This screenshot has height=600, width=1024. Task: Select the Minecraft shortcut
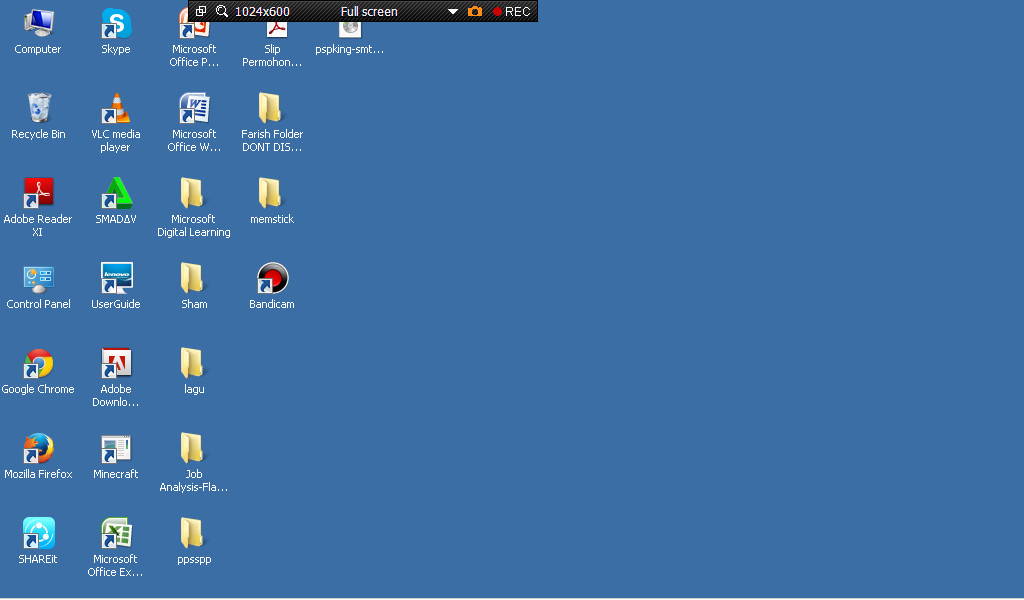click(x=116, y=449)
